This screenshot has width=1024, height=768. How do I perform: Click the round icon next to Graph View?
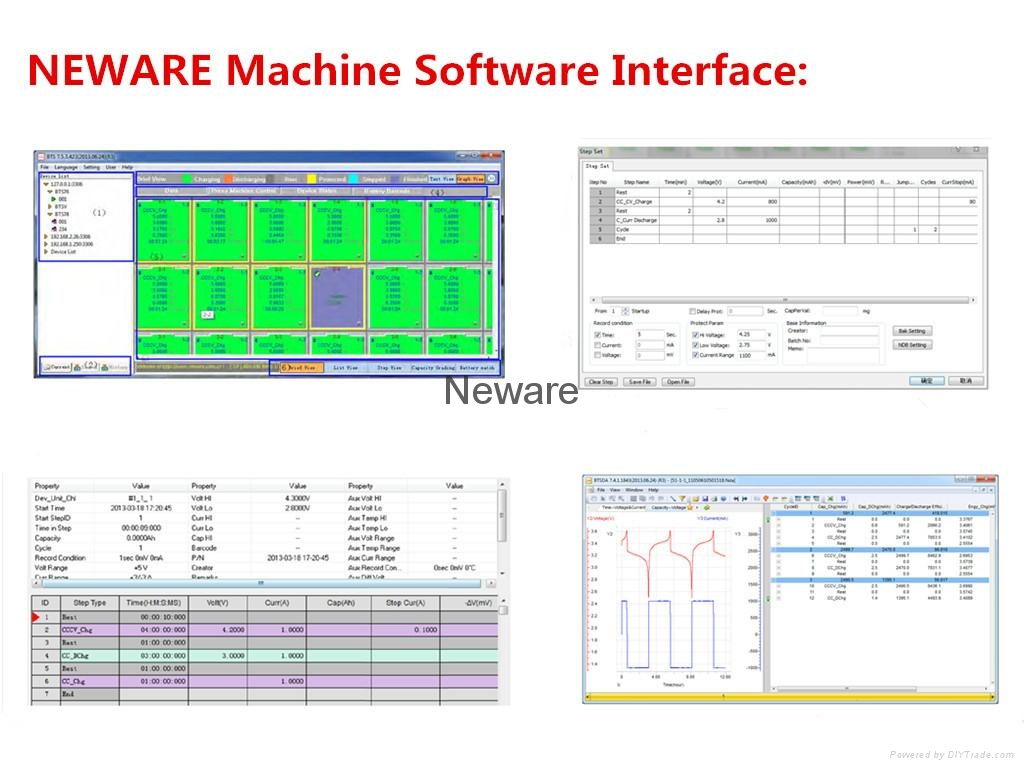point(491,178)
